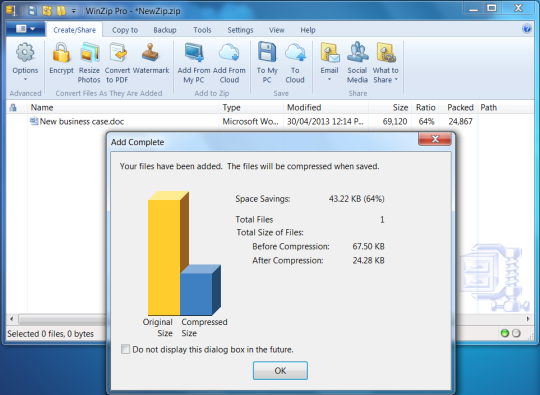Screen dimensions: 540x395
Task: Expand the Email dropdown arrow
Action: pyautogui.click(x=329, y=80)
